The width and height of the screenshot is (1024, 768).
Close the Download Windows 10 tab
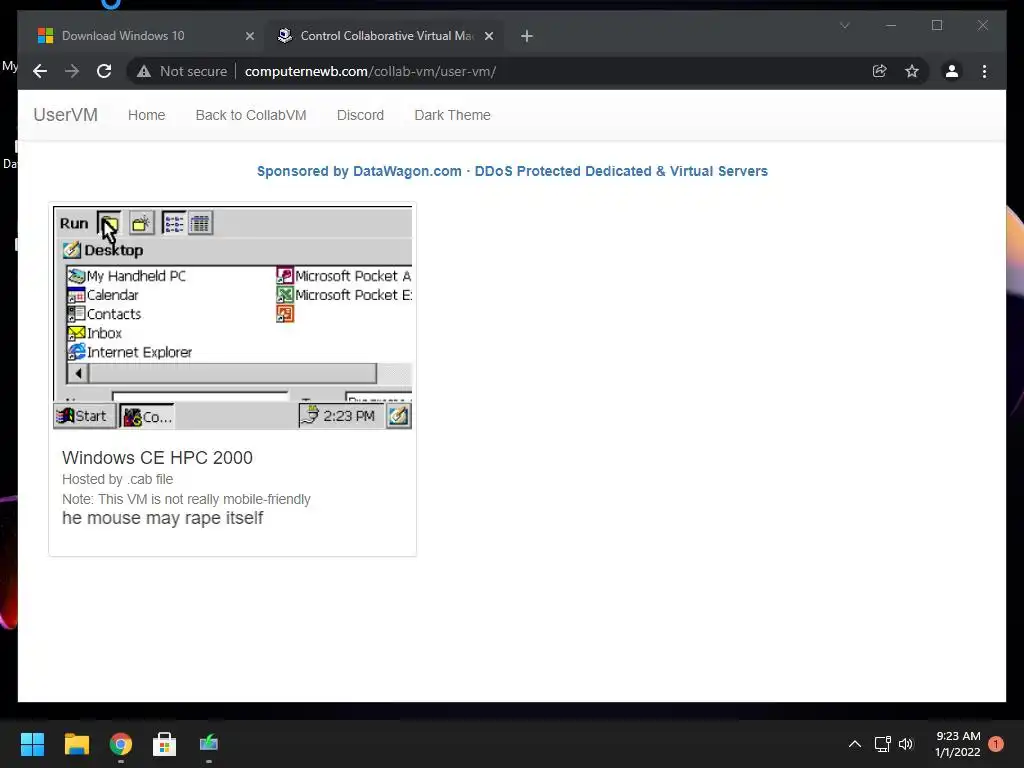(x=249, y=36)
